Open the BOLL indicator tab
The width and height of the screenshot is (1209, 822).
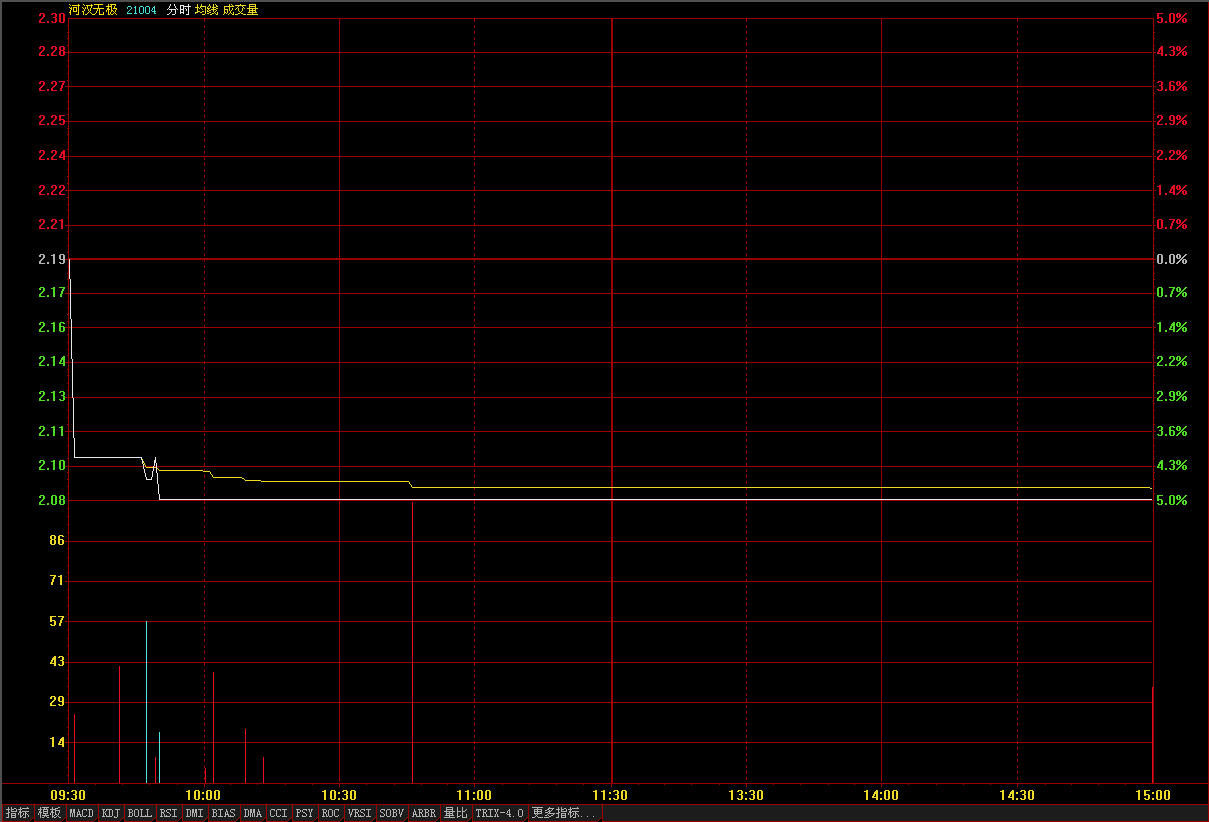(x=140, y=813)
